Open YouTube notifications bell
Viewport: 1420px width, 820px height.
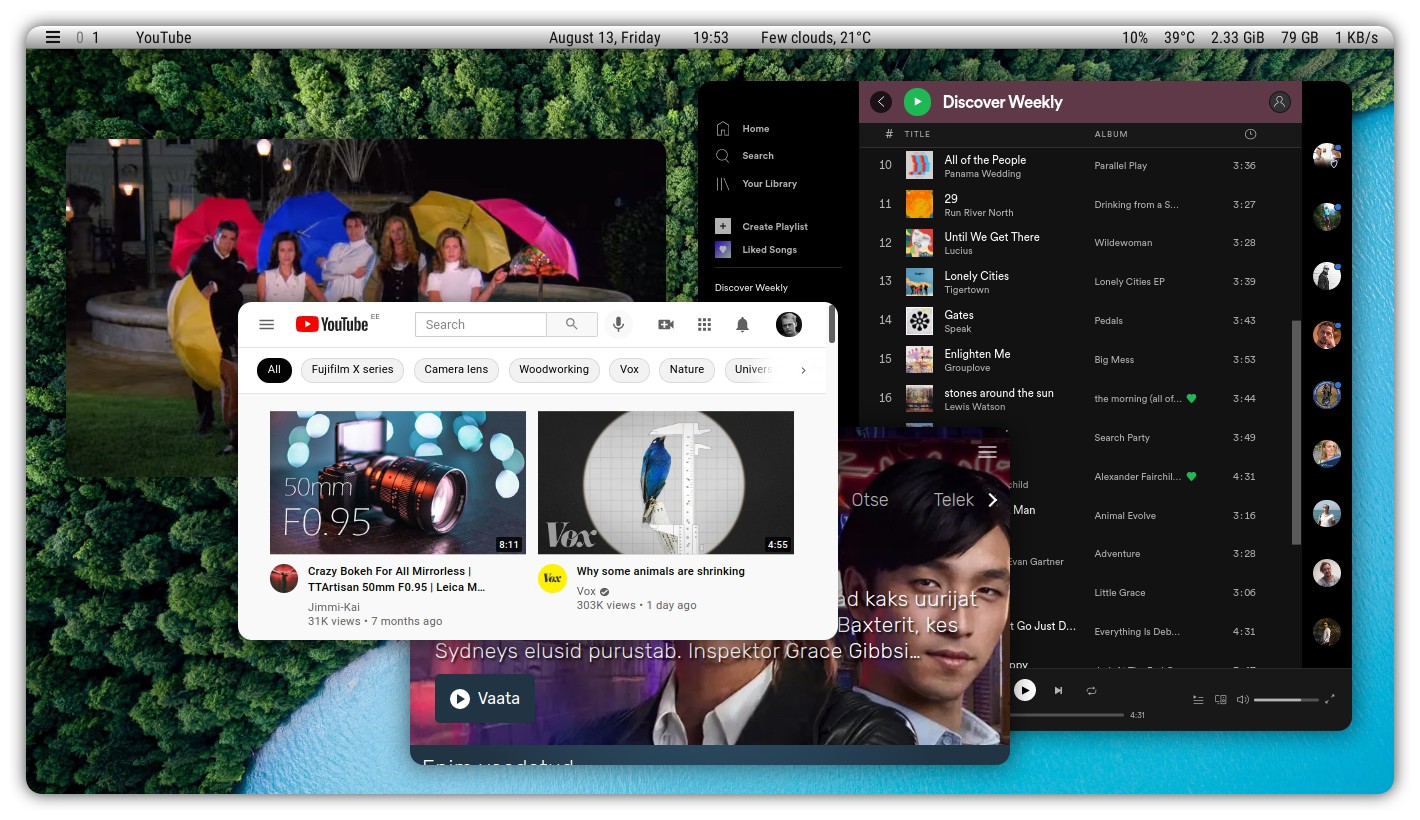pos(742,324)
